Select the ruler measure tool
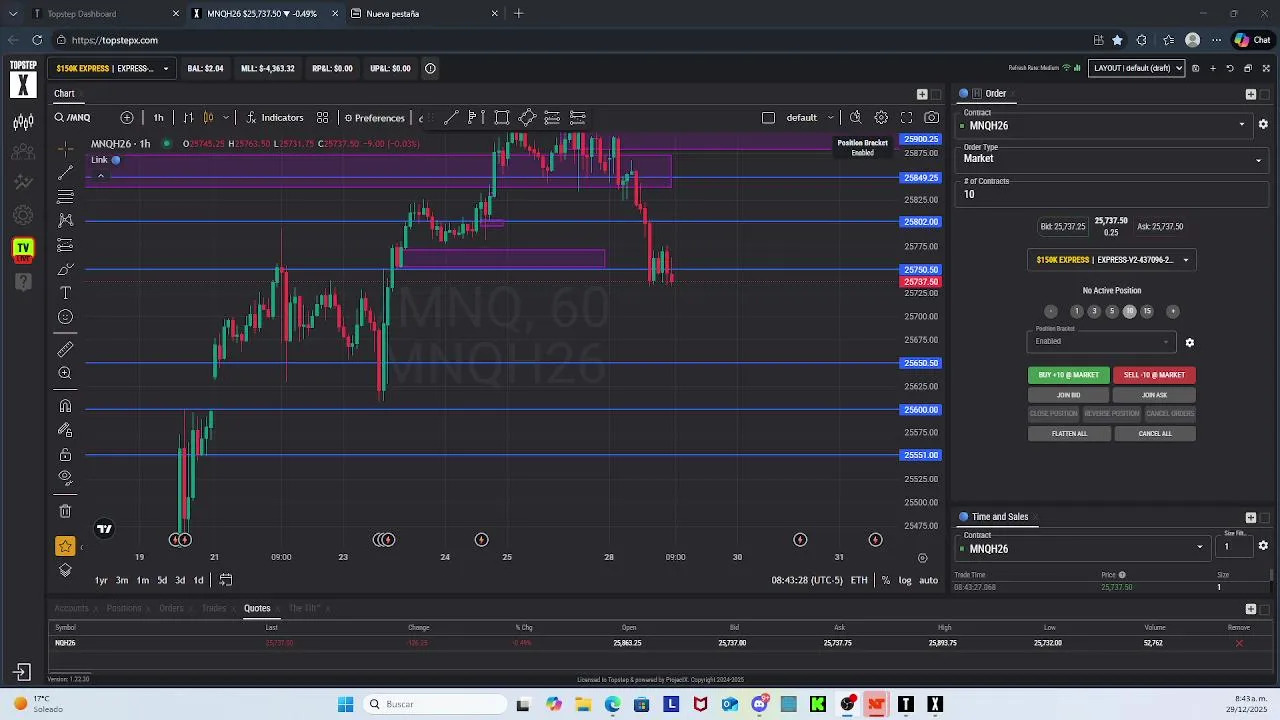Viewport: 1280px width, 720px height. click(x=65, y=349)
